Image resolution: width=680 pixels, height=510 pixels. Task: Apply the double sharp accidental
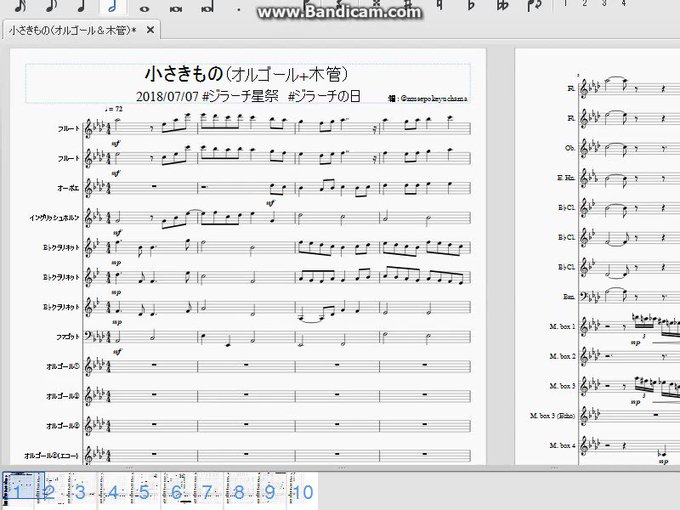coord(376,4)
